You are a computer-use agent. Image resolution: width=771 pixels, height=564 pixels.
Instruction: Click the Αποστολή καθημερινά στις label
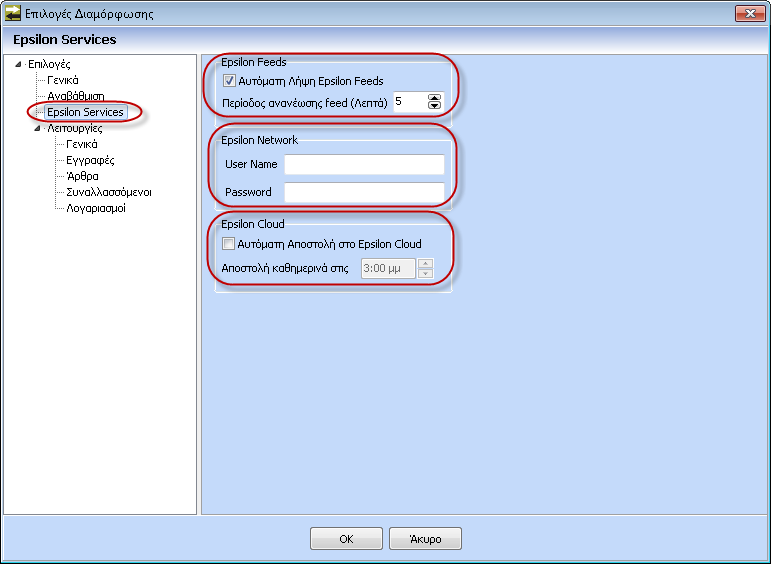click(x=285, y=268)
